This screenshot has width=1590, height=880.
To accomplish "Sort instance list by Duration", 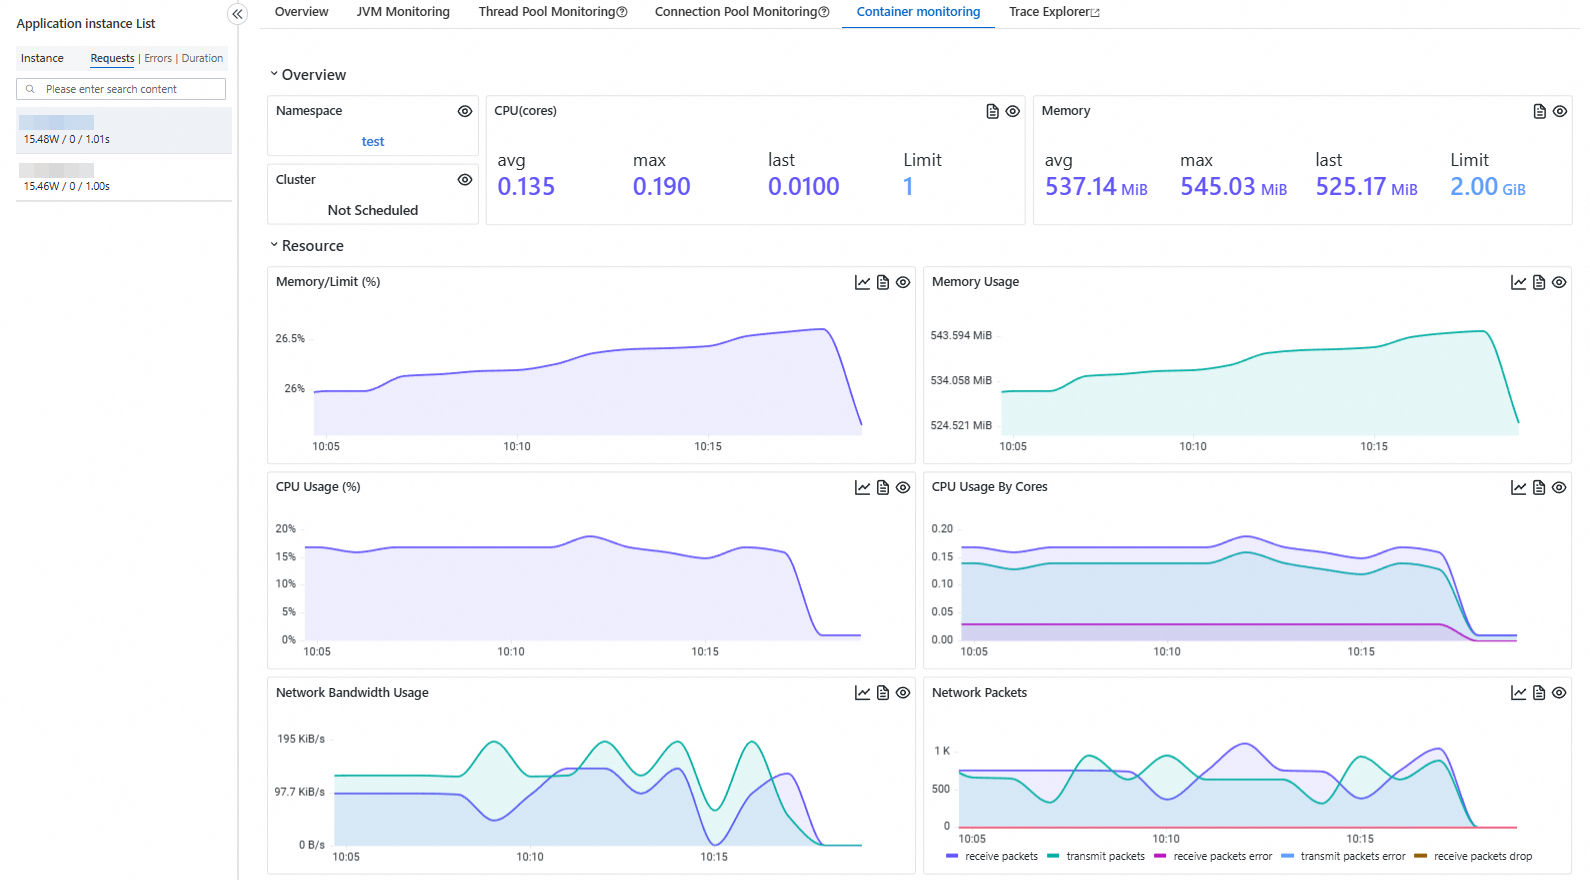I will pos(202,59).
